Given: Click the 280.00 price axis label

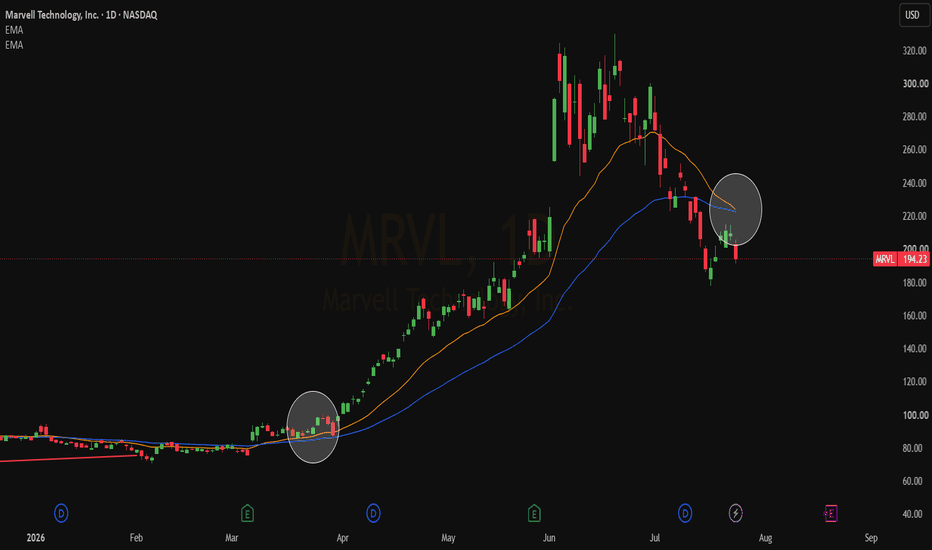Looking at the screenshot, I should tap(915, 117).
